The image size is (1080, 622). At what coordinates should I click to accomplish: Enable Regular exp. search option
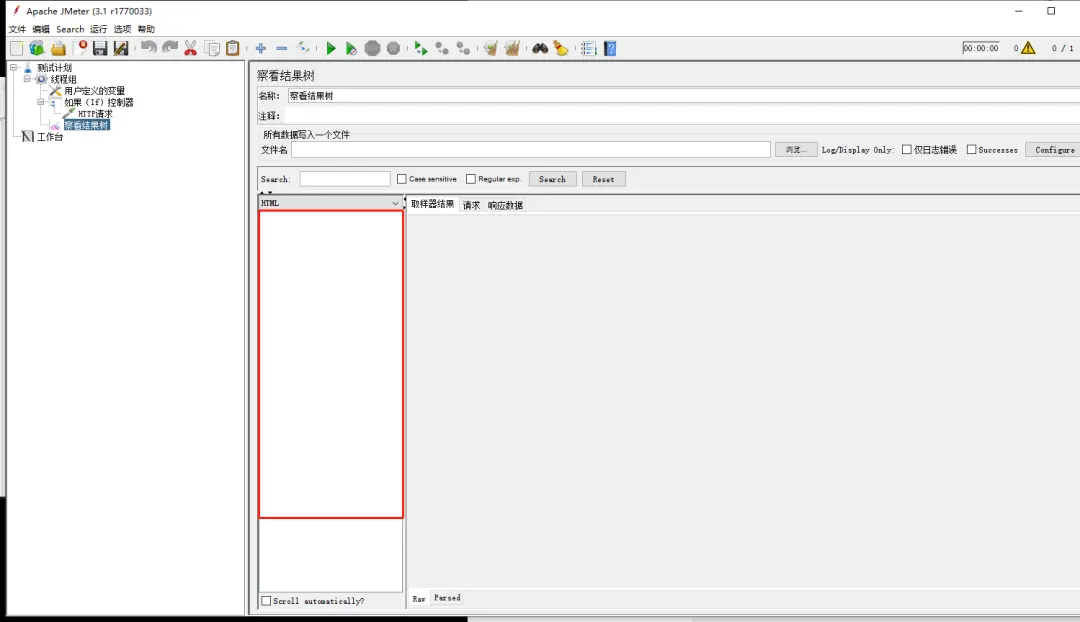pyautogui.click(x=470, y=179)
